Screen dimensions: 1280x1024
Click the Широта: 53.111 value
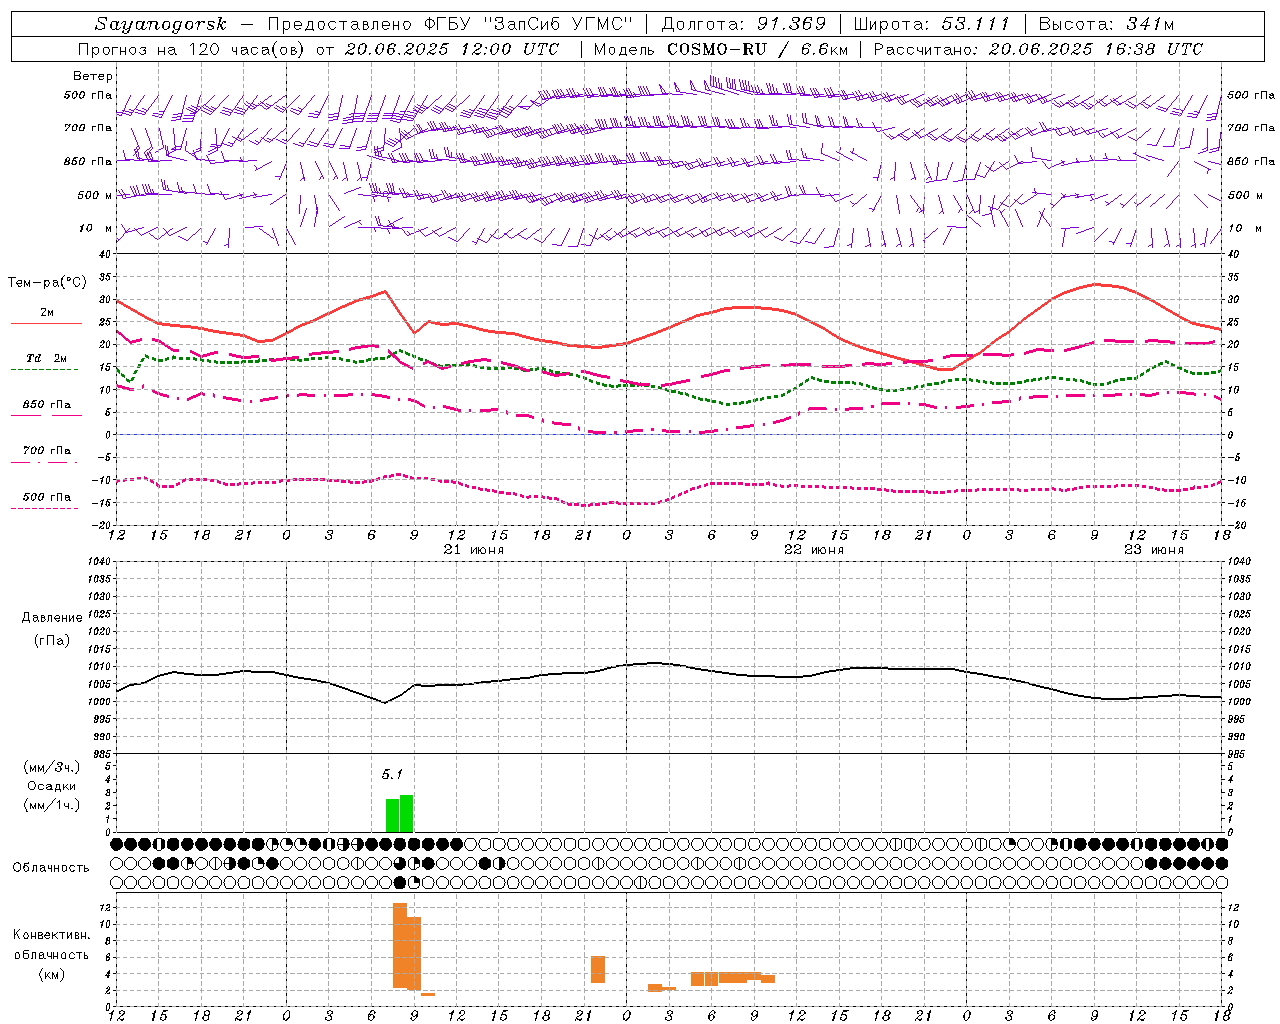coord(931,24)
